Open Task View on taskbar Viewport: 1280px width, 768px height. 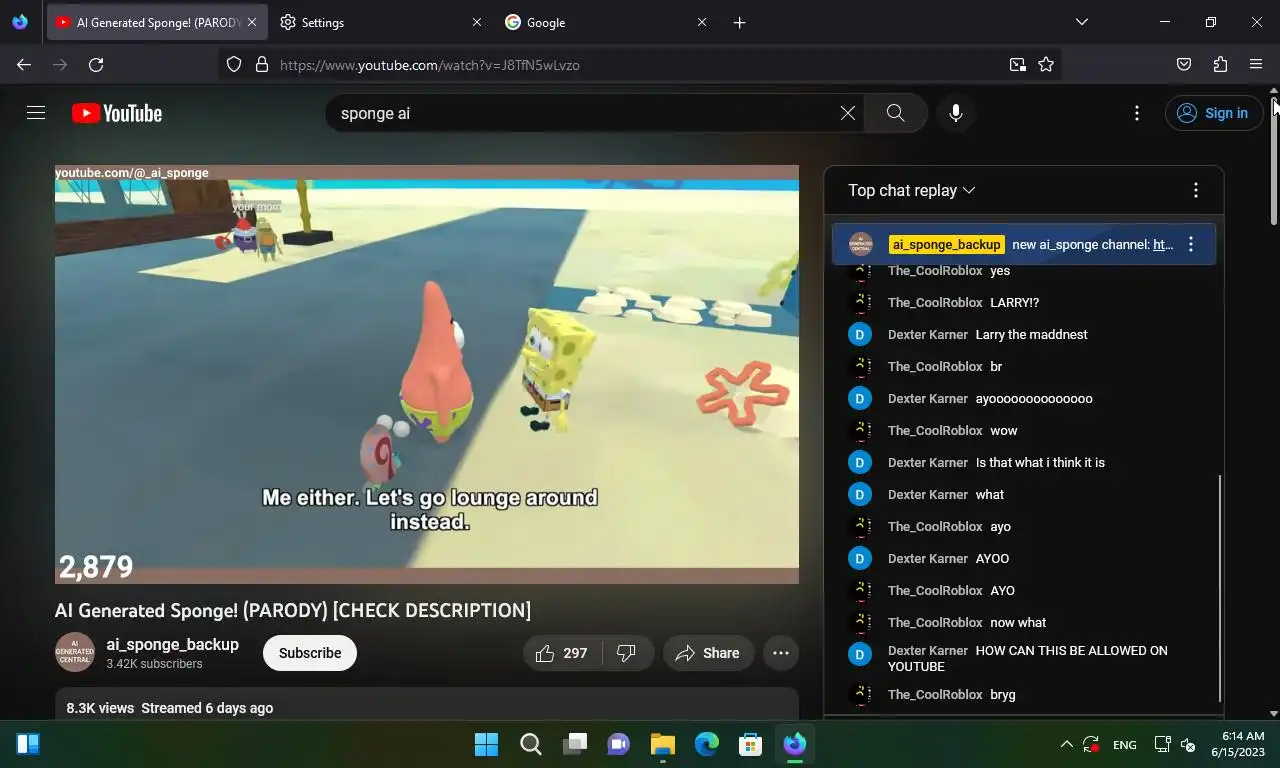coord(575,744)
